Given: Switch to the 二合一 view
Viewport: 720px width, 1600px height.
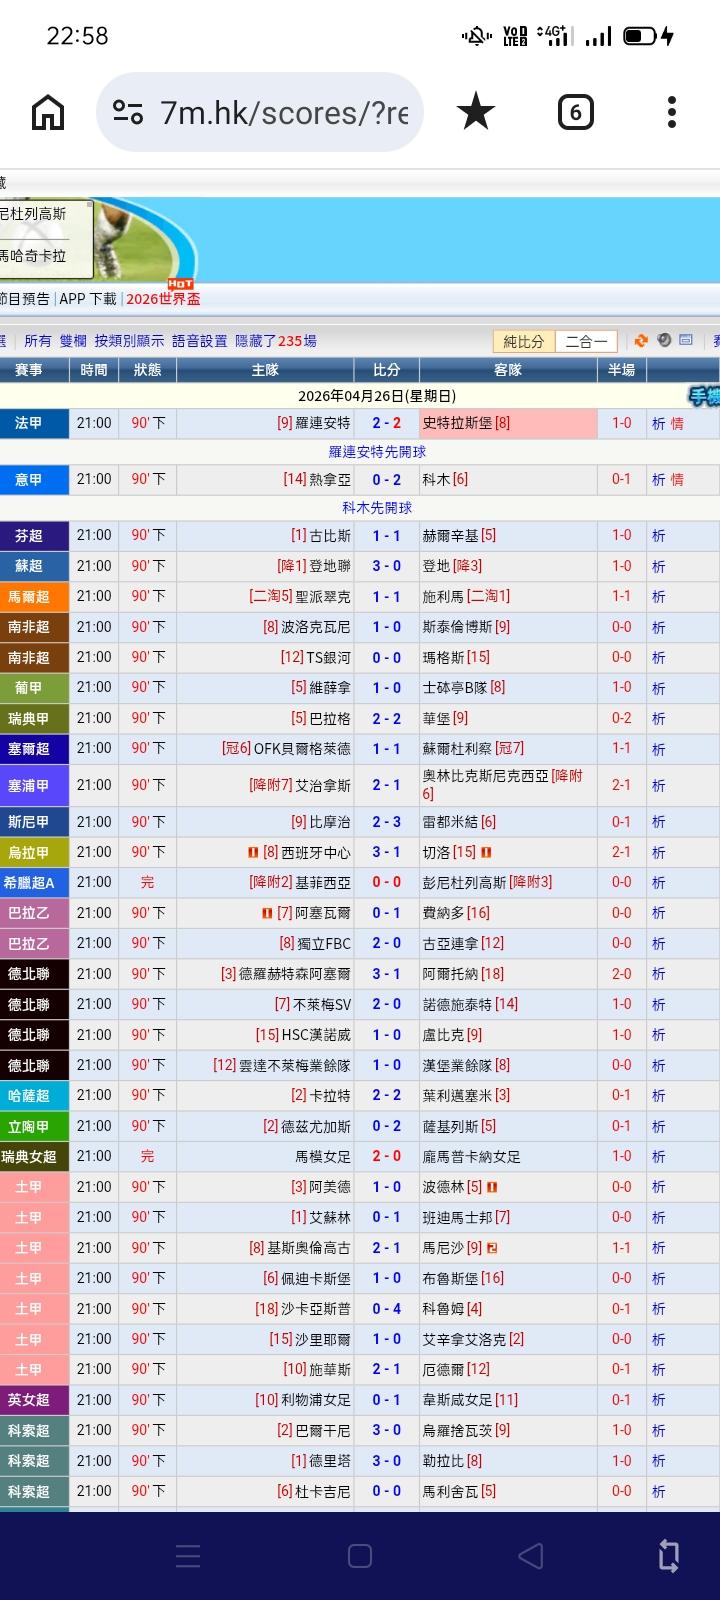Looking at the screenshot, I should [586, 341].
